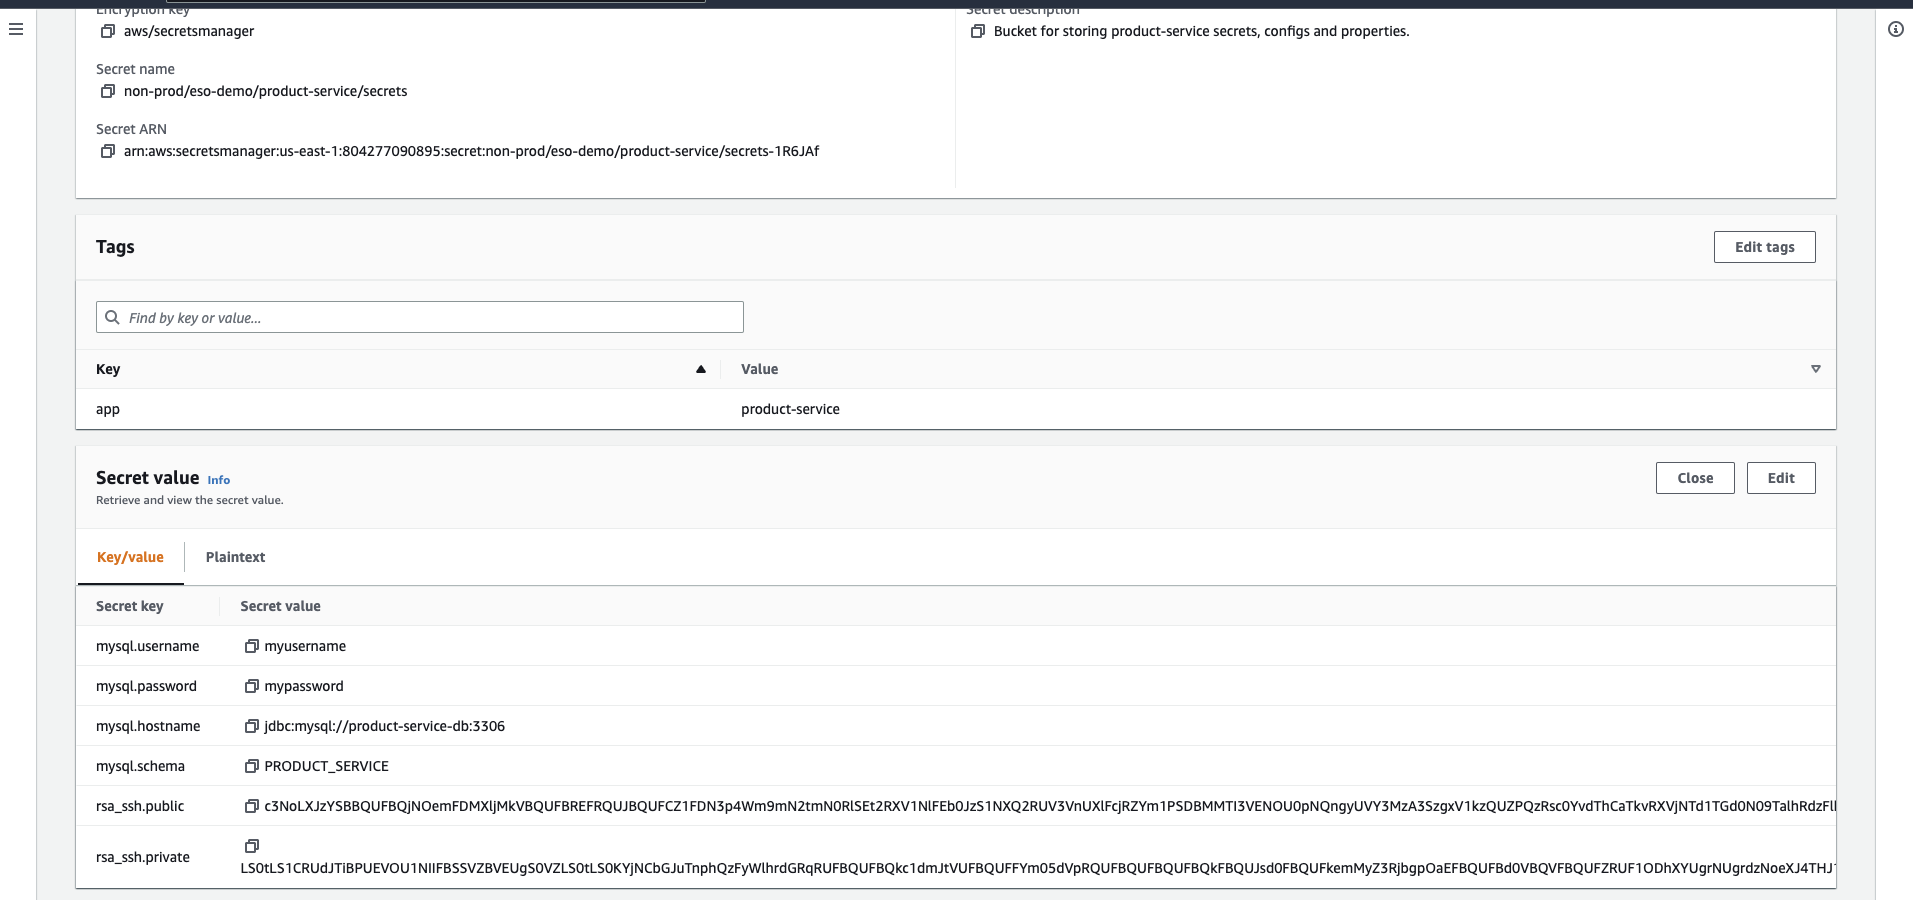1913x900 pixels.
Task: Sort tags by Key column arrow
Action: [x=701, y=370]
